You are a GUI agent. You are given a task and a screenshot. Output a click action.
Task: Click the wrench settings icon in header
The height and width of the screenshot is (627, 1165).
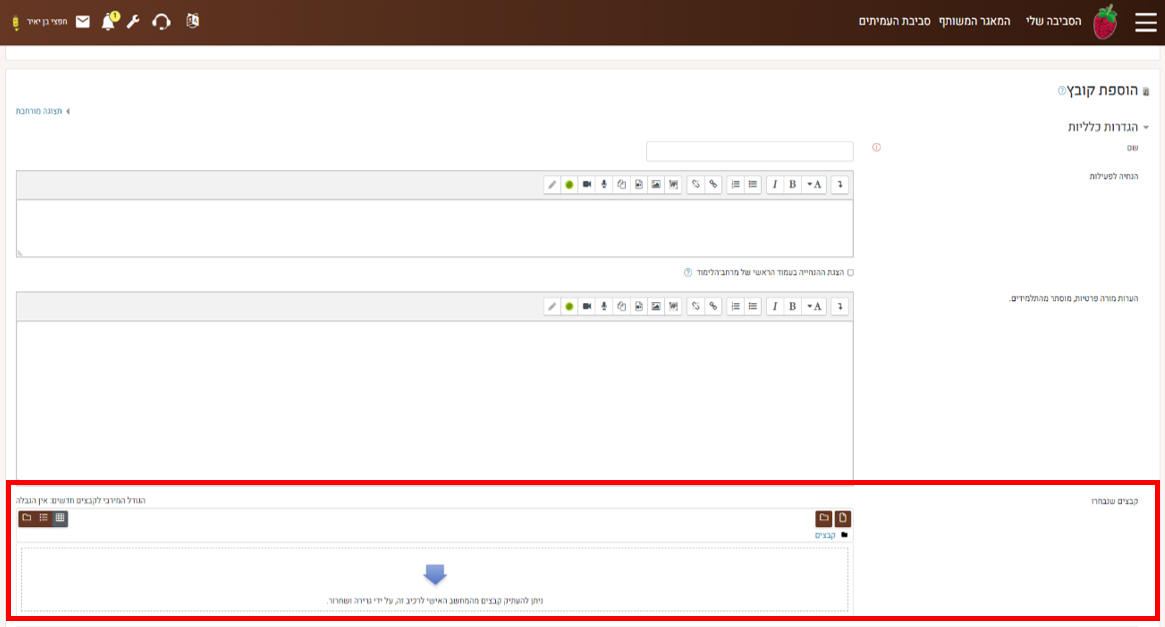point(133,21)
